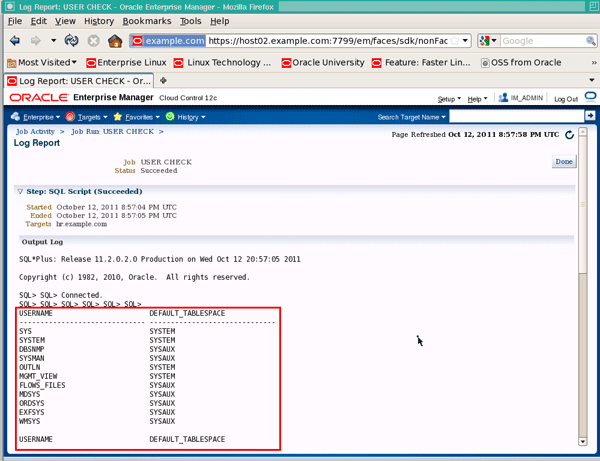The image size is (600, 461).
Task: Click the browser Back arrow
Action: pyautogui.click(x=15, y=40)
